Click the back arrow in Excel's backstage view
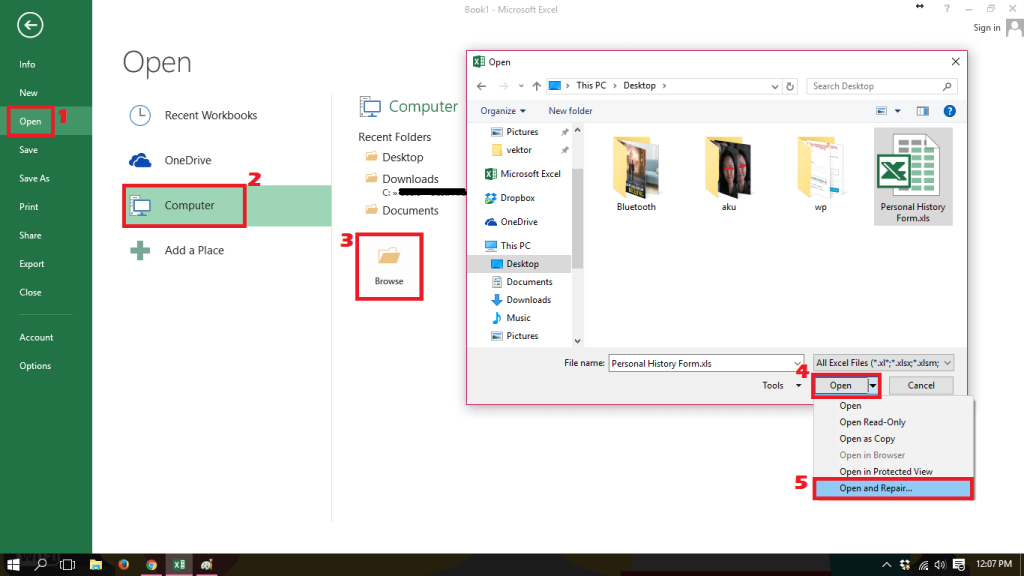 pyautogui.click(x=30, y=25)
